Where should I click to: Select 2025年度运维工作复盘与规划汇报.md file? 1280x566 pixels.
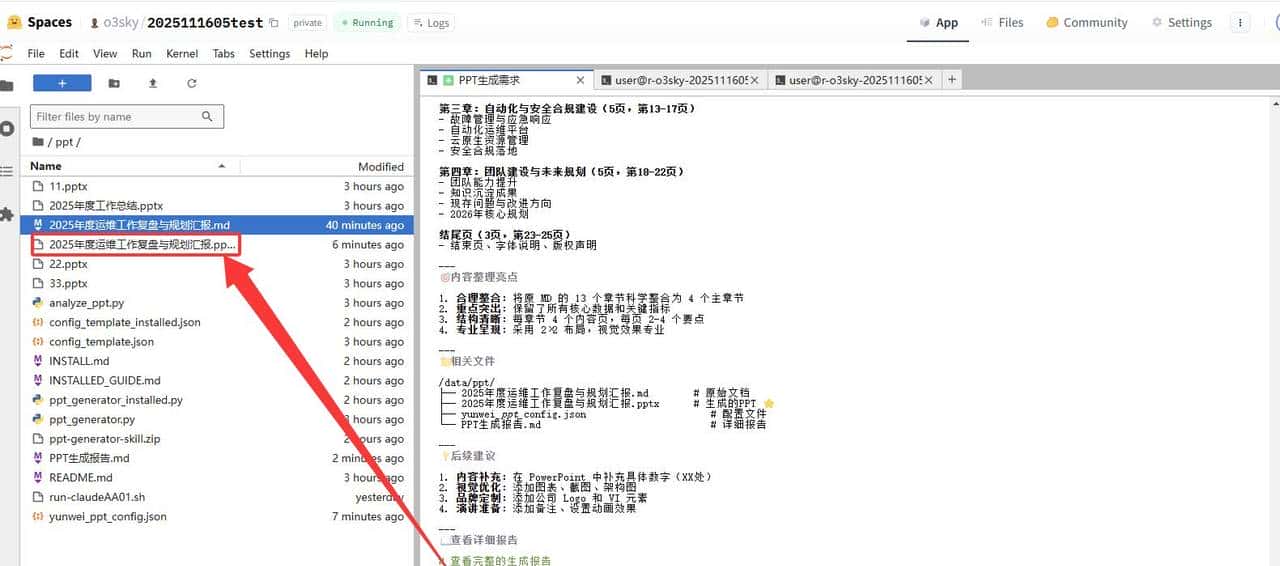pos(216,225)
